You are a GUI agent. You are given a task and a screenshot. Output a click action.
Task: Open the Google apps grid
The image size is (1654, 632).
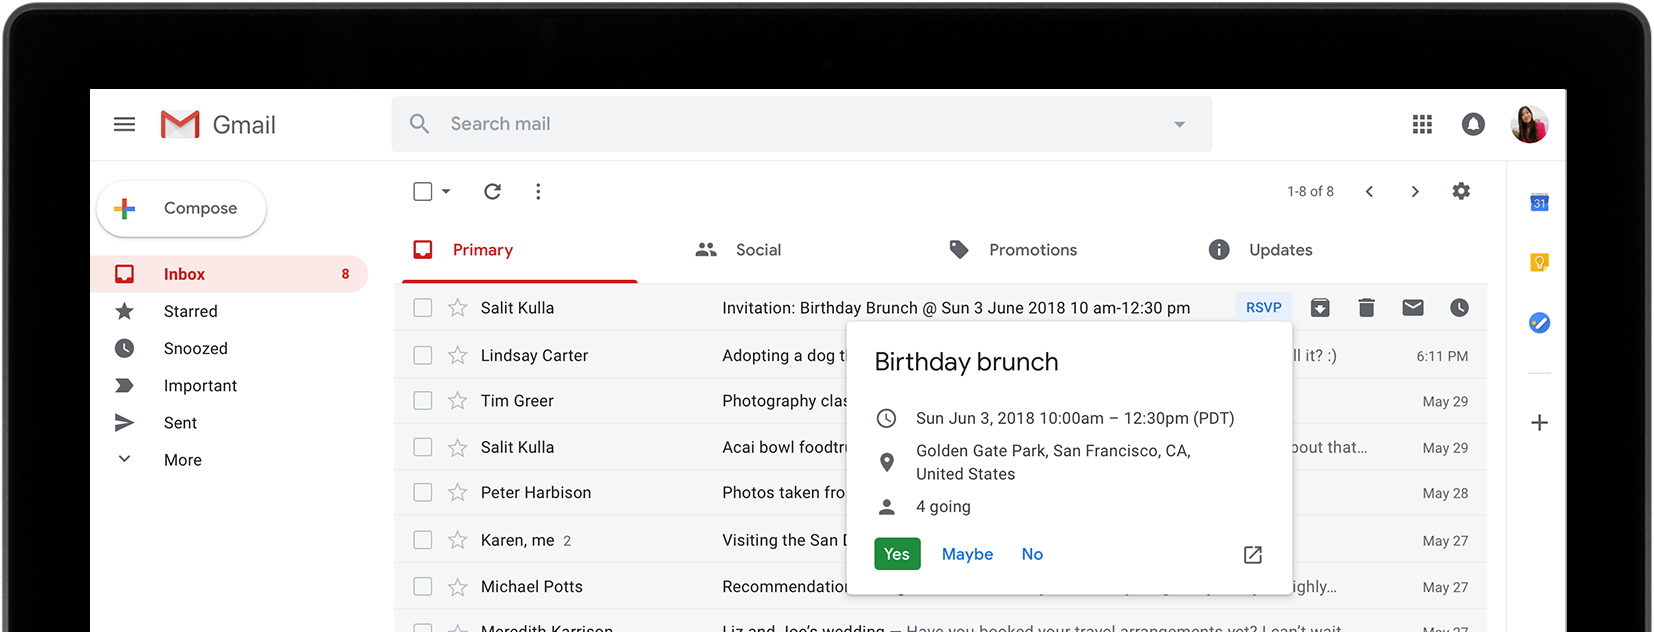coord(1422,124)
